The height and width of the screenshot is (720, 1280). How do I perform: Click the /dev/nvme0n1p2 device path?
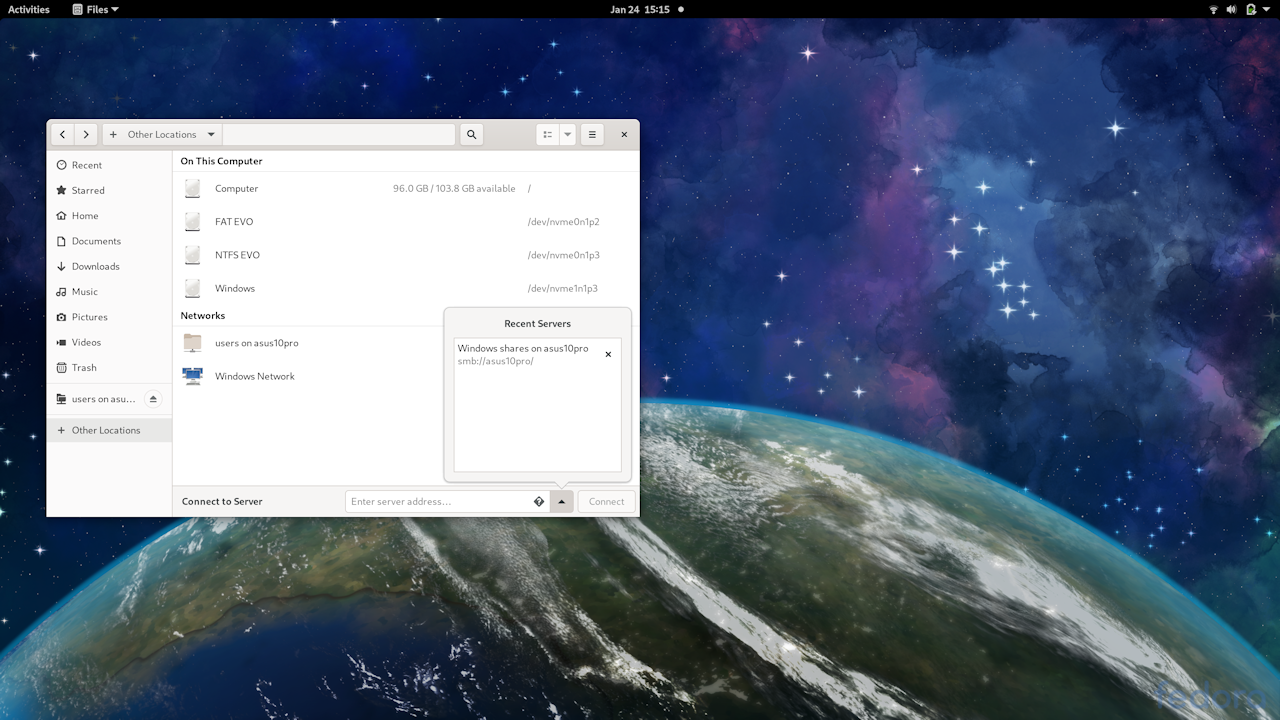point(563,221)
